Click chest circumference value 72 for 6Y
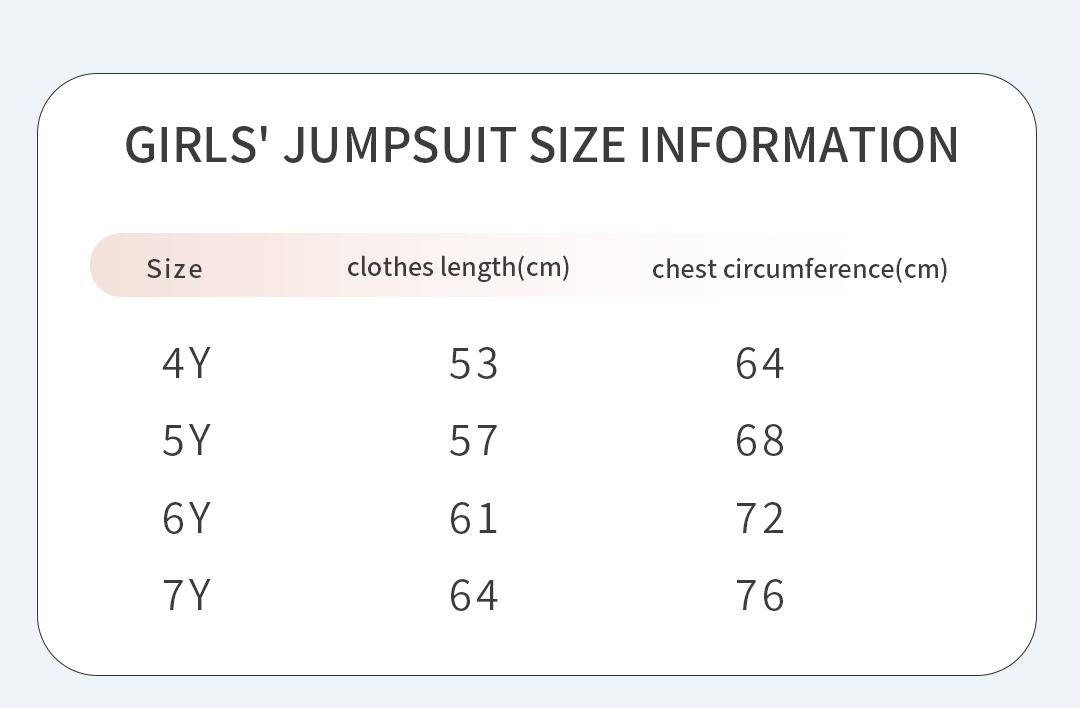Screen dimensions: 1080x708 click(x=760, y=518)
